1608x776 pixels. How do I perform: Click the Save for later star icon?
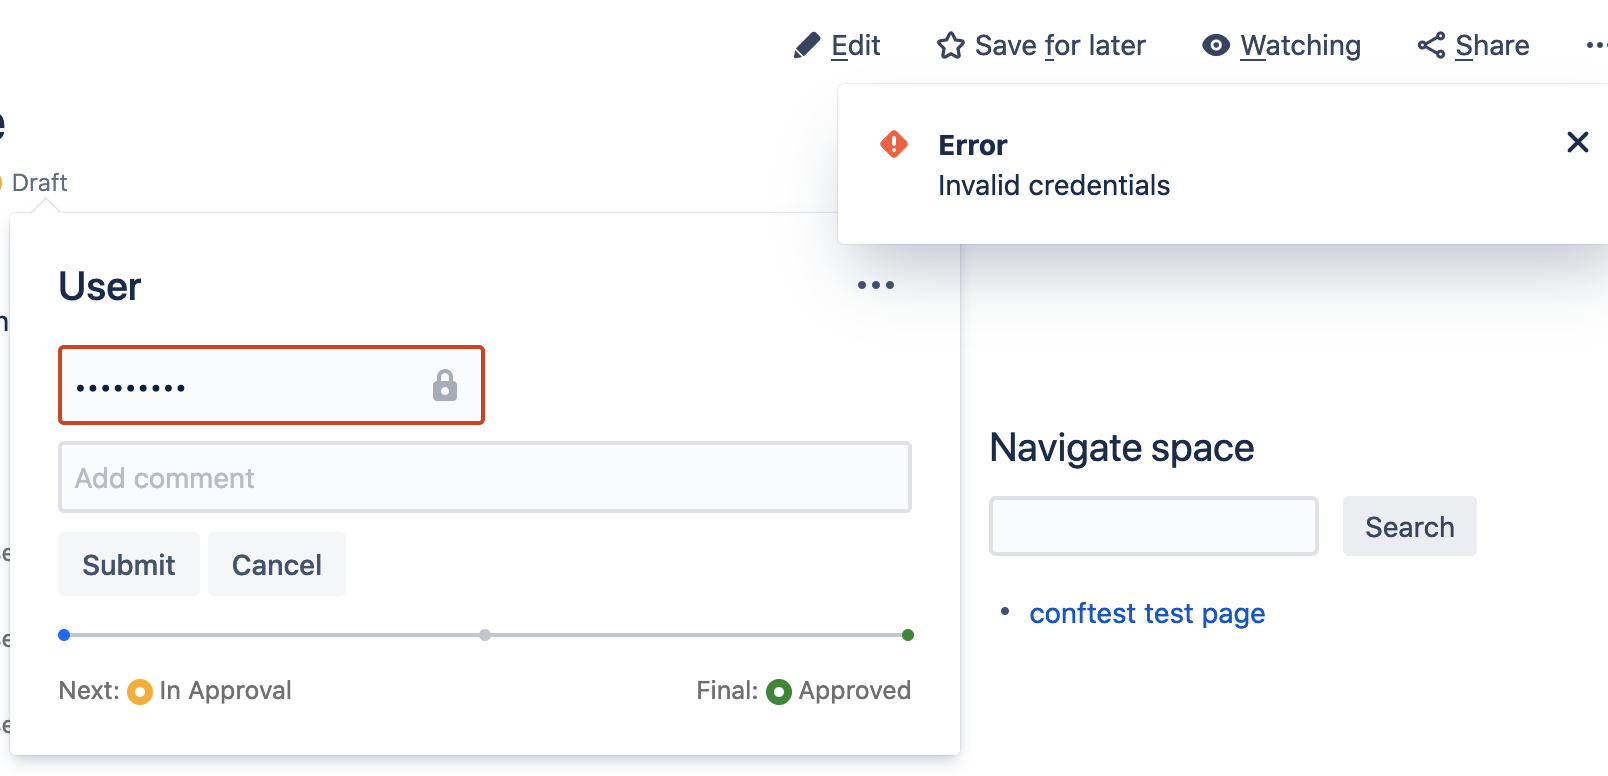coord(950,46)
